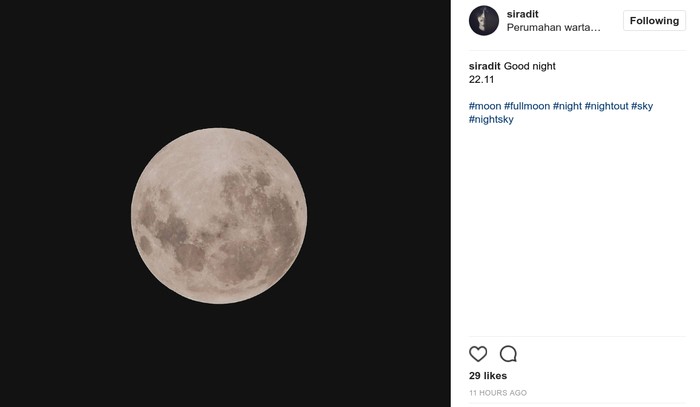
Task: Open the siradit username in the post header
Action: coord(523,14)
